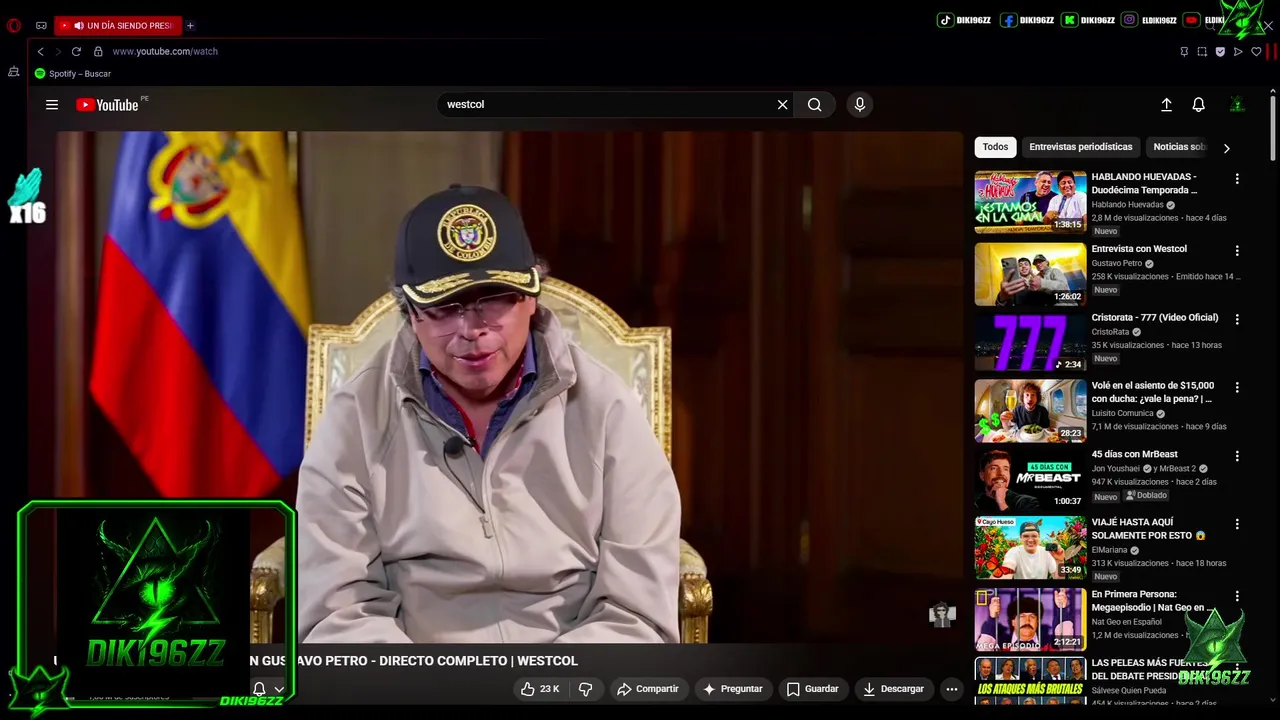Open options for Cristorata 777 video
The width and height of the screenshot is (1280, 720).
1237,319
